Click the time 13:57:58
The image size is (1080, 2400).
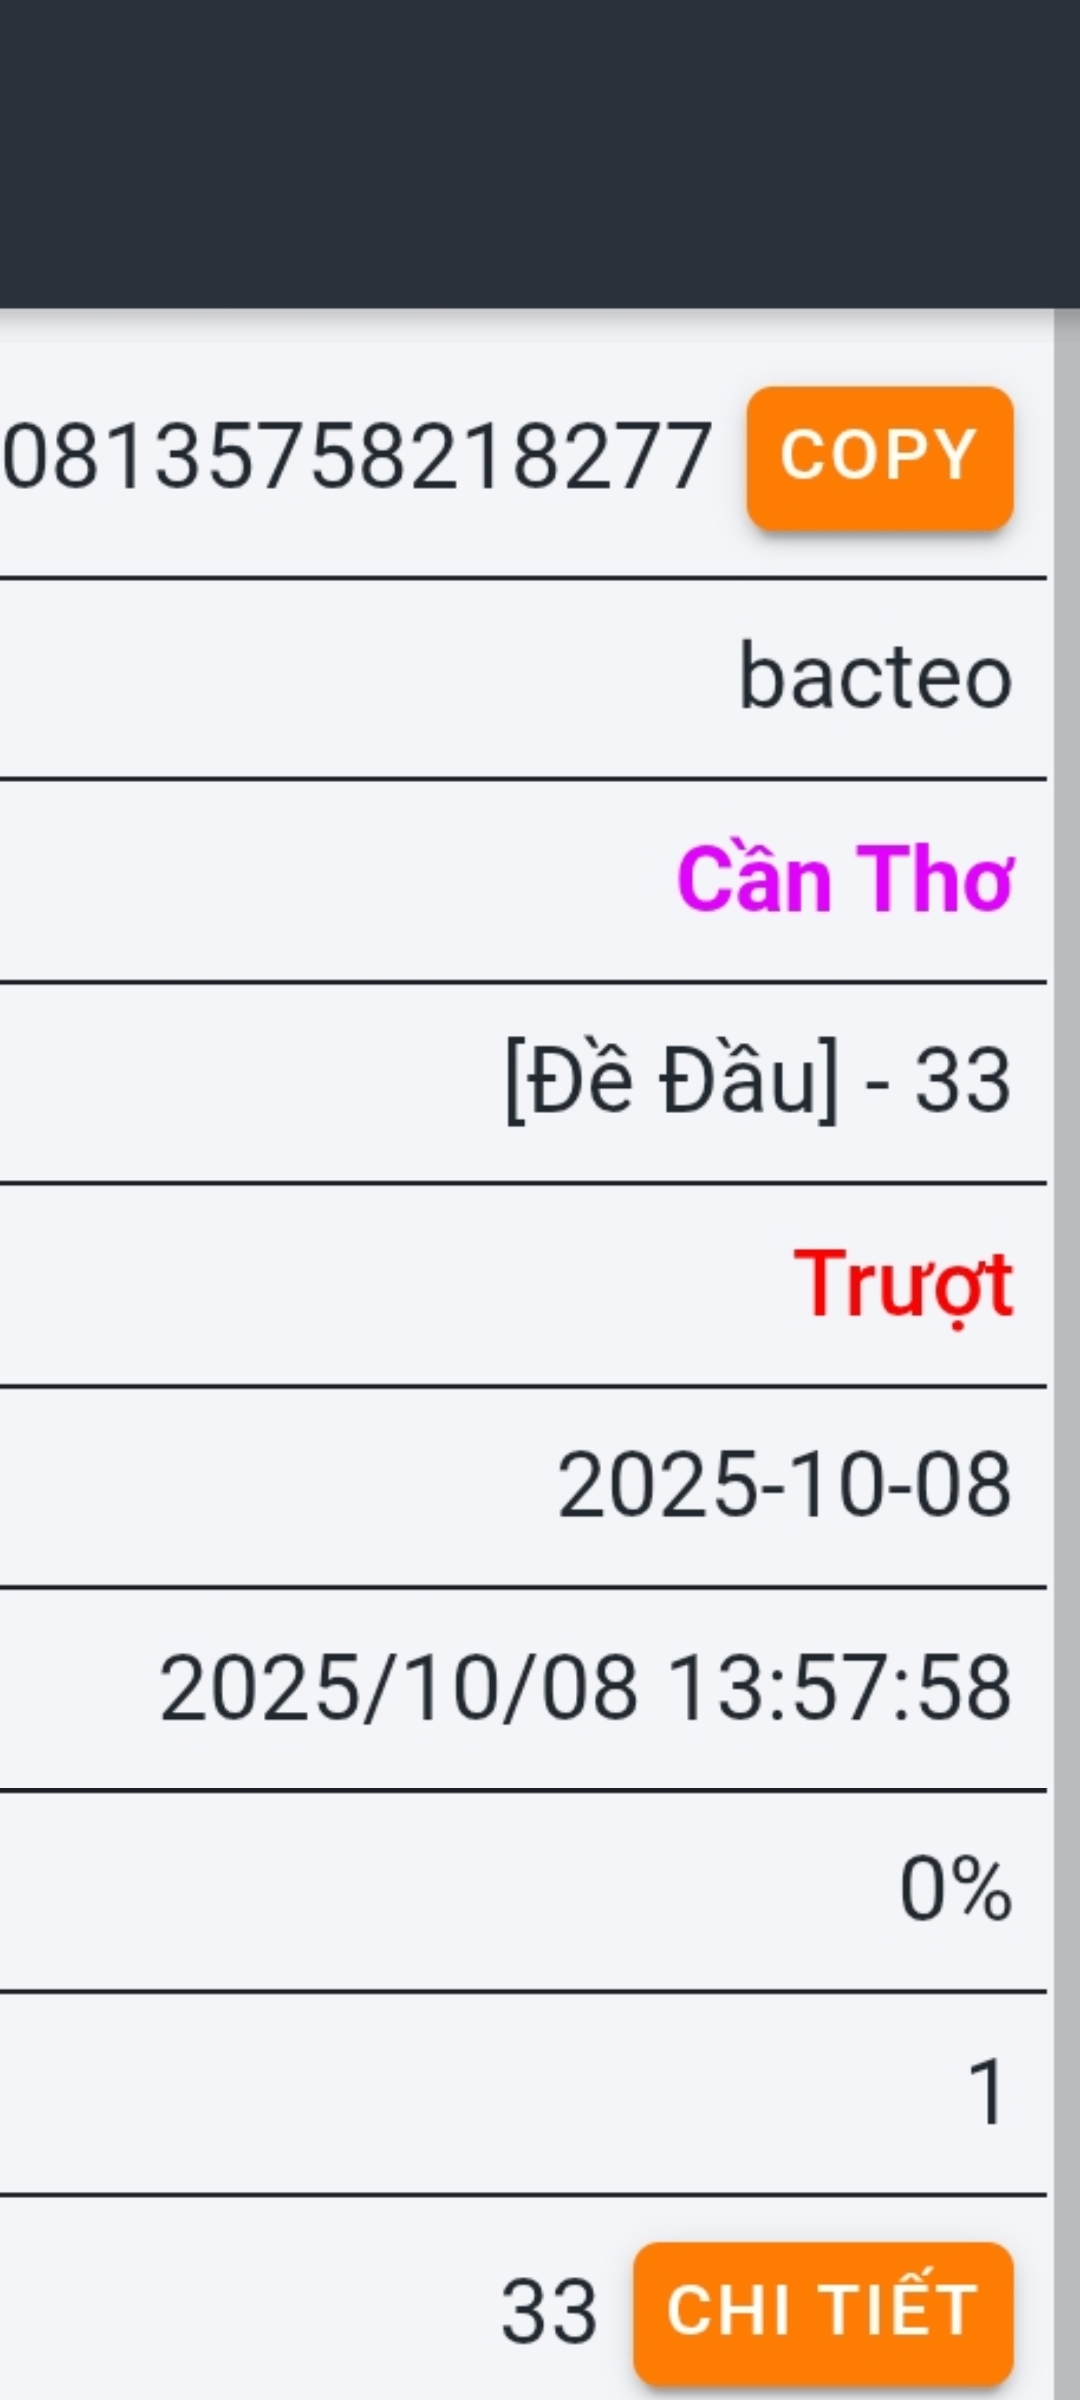(838, 1688)
